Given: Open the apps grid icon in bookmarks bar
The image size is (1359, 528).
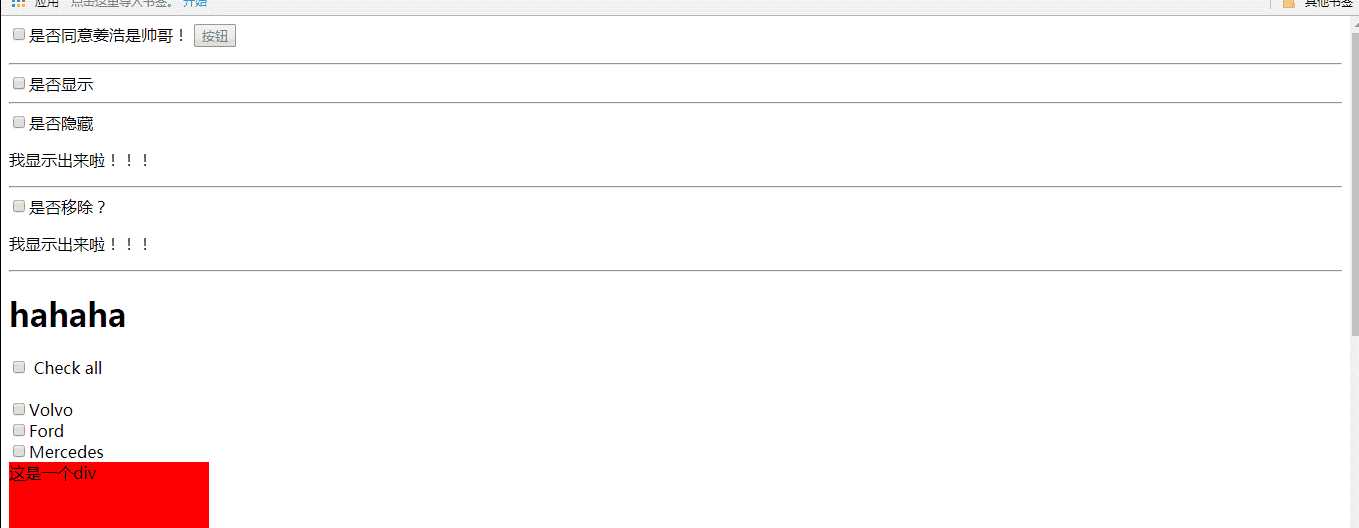Looking at the screenshot, I should click(x=18, y=3).
